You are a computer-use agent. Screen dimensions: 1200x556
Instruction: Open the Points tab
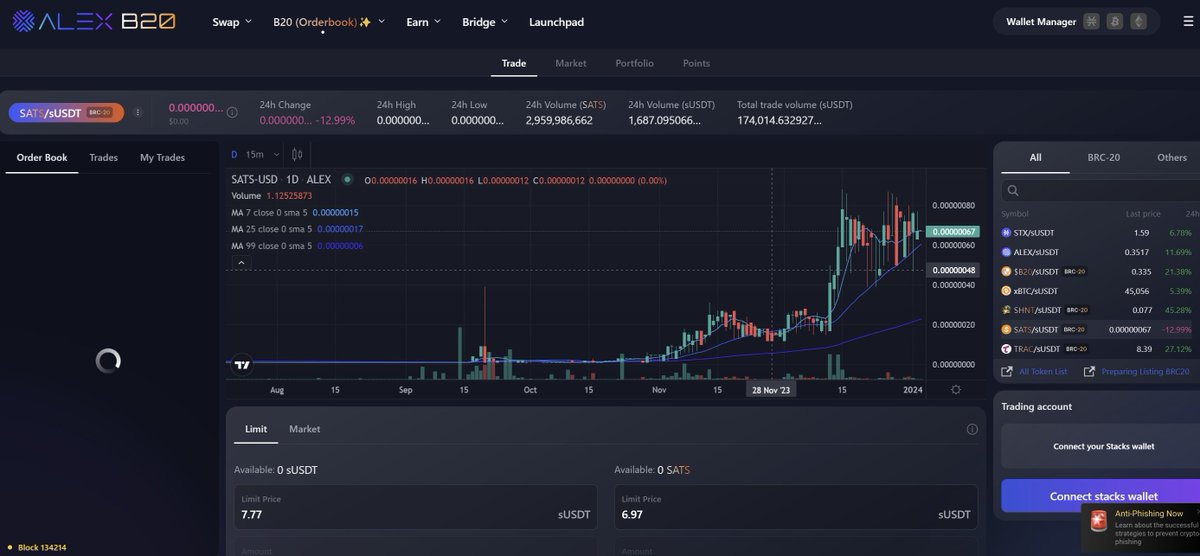coord(696,63)
